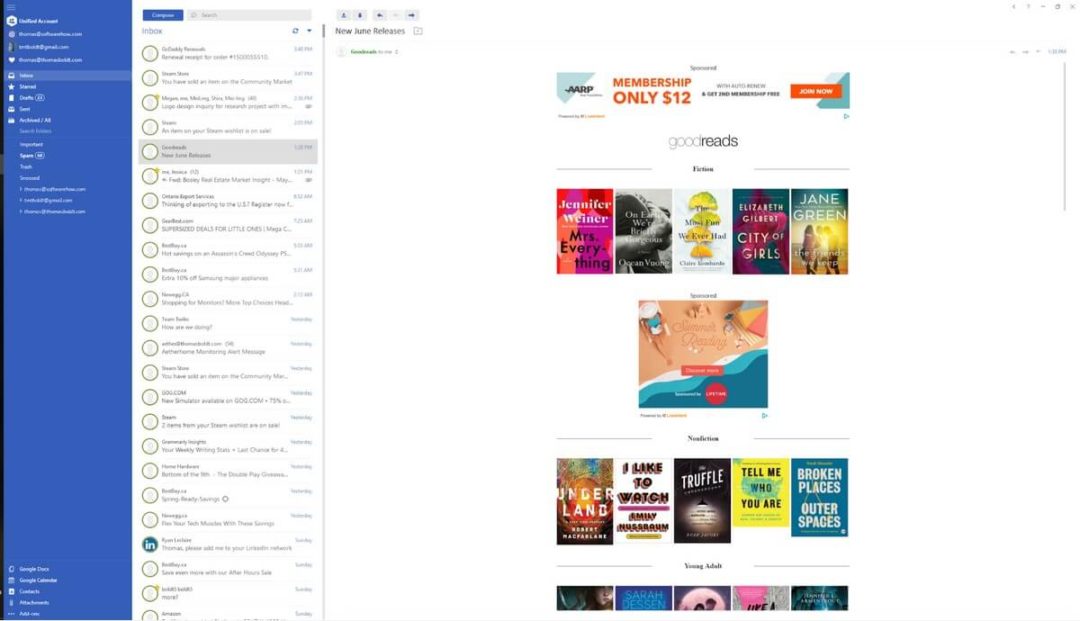The image size is (1080, 621).
Task: Open Attachments in the sidebar
Action: (34, 602)
